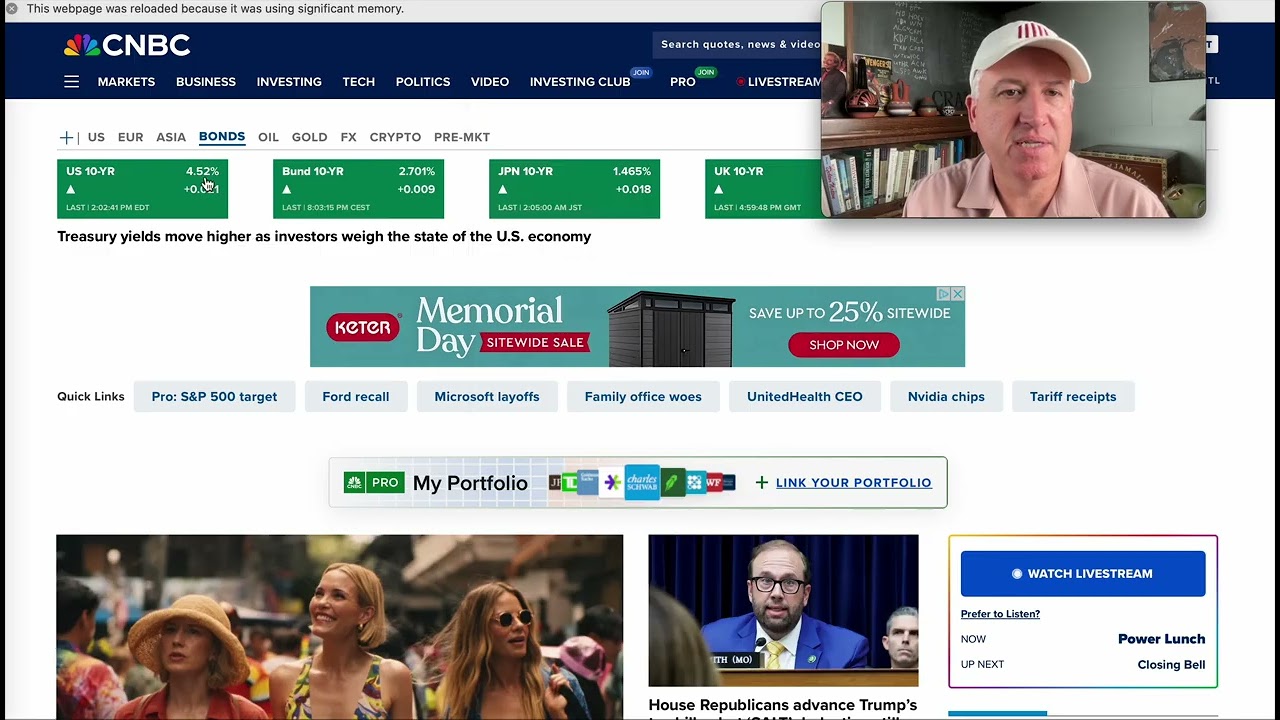
Task: Click the CNBC PRO badge in portfolio
Action: coord(374,483)
